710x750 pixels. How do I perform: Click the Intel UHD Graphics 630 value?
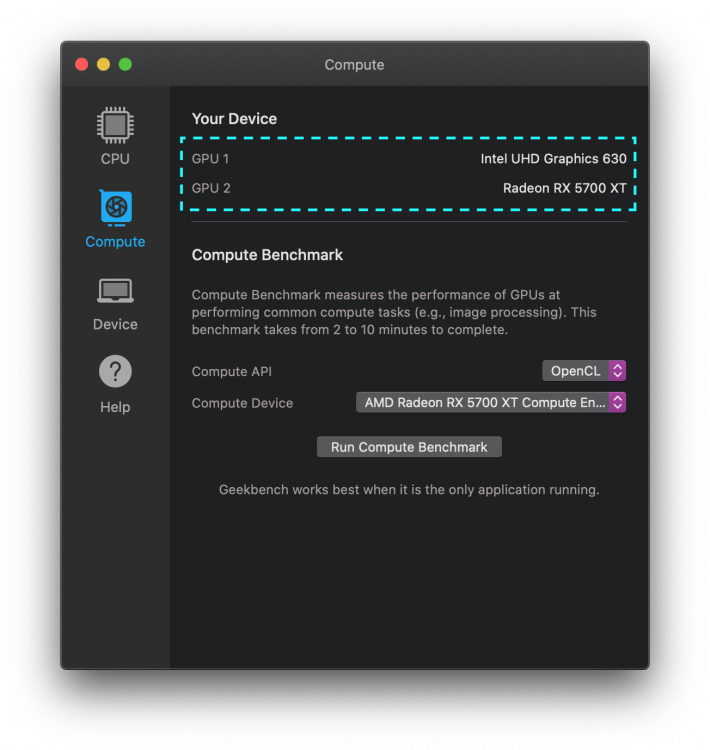[554, 159]
